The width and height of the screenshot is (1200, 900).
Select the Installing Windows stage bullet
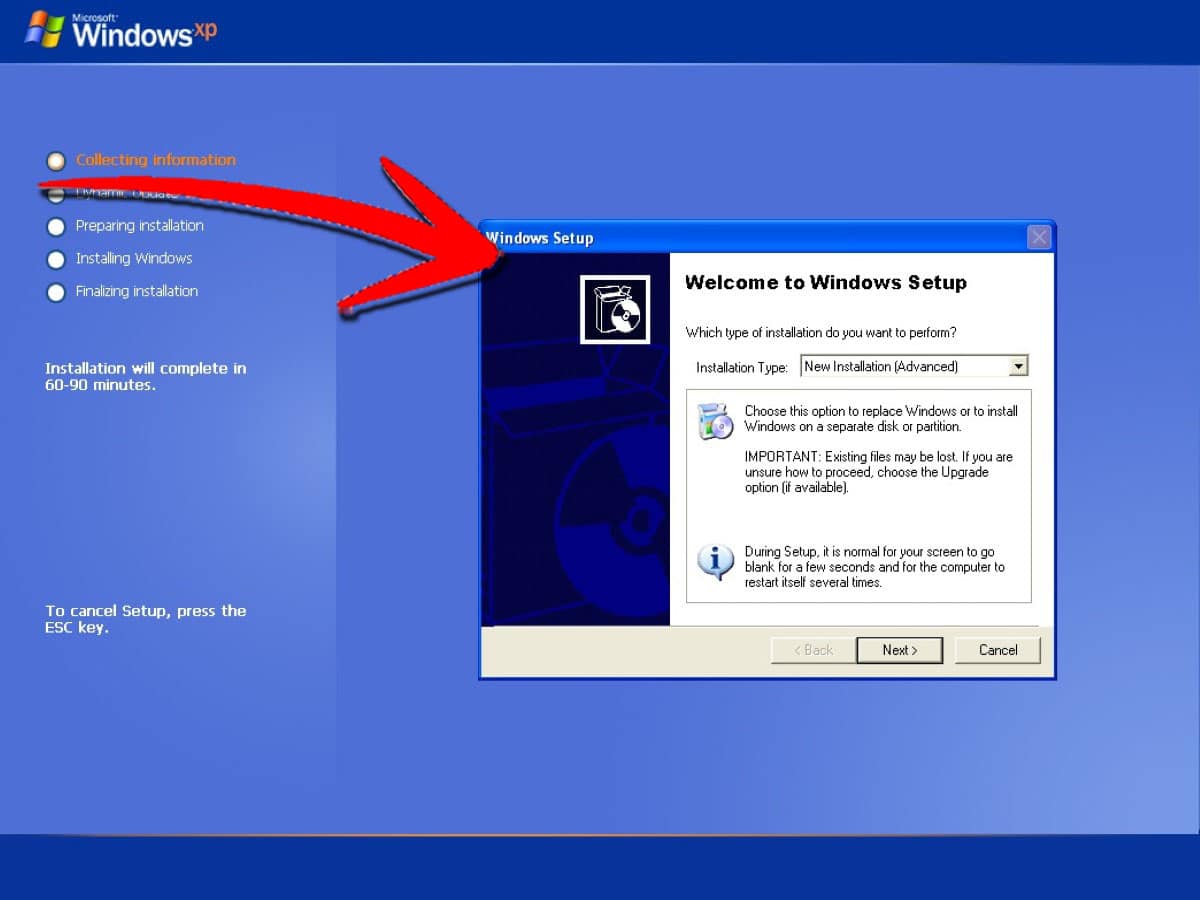56,260
